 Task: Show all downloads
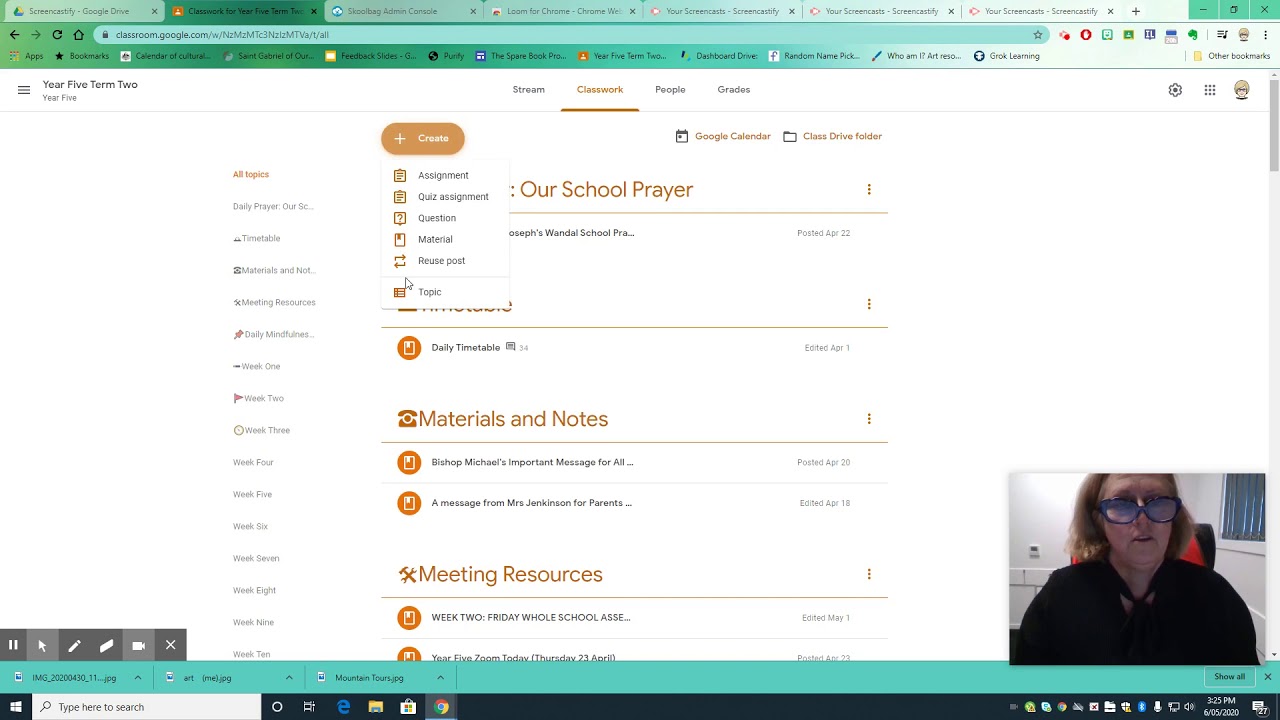pyautogui.click(x=1229, y=677)
